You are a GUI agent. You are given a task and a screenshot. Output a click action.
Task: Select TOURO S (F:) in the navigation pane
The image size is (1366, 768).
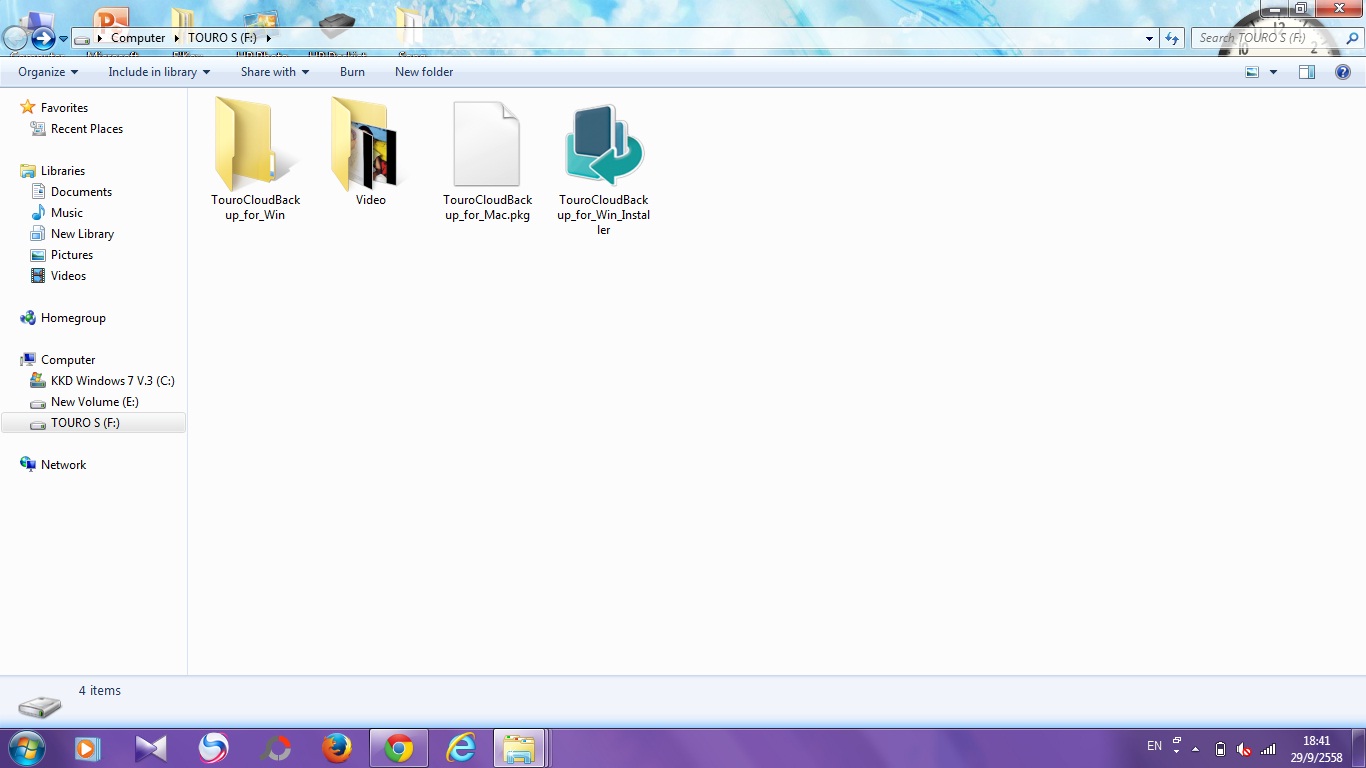click(93, 423)
